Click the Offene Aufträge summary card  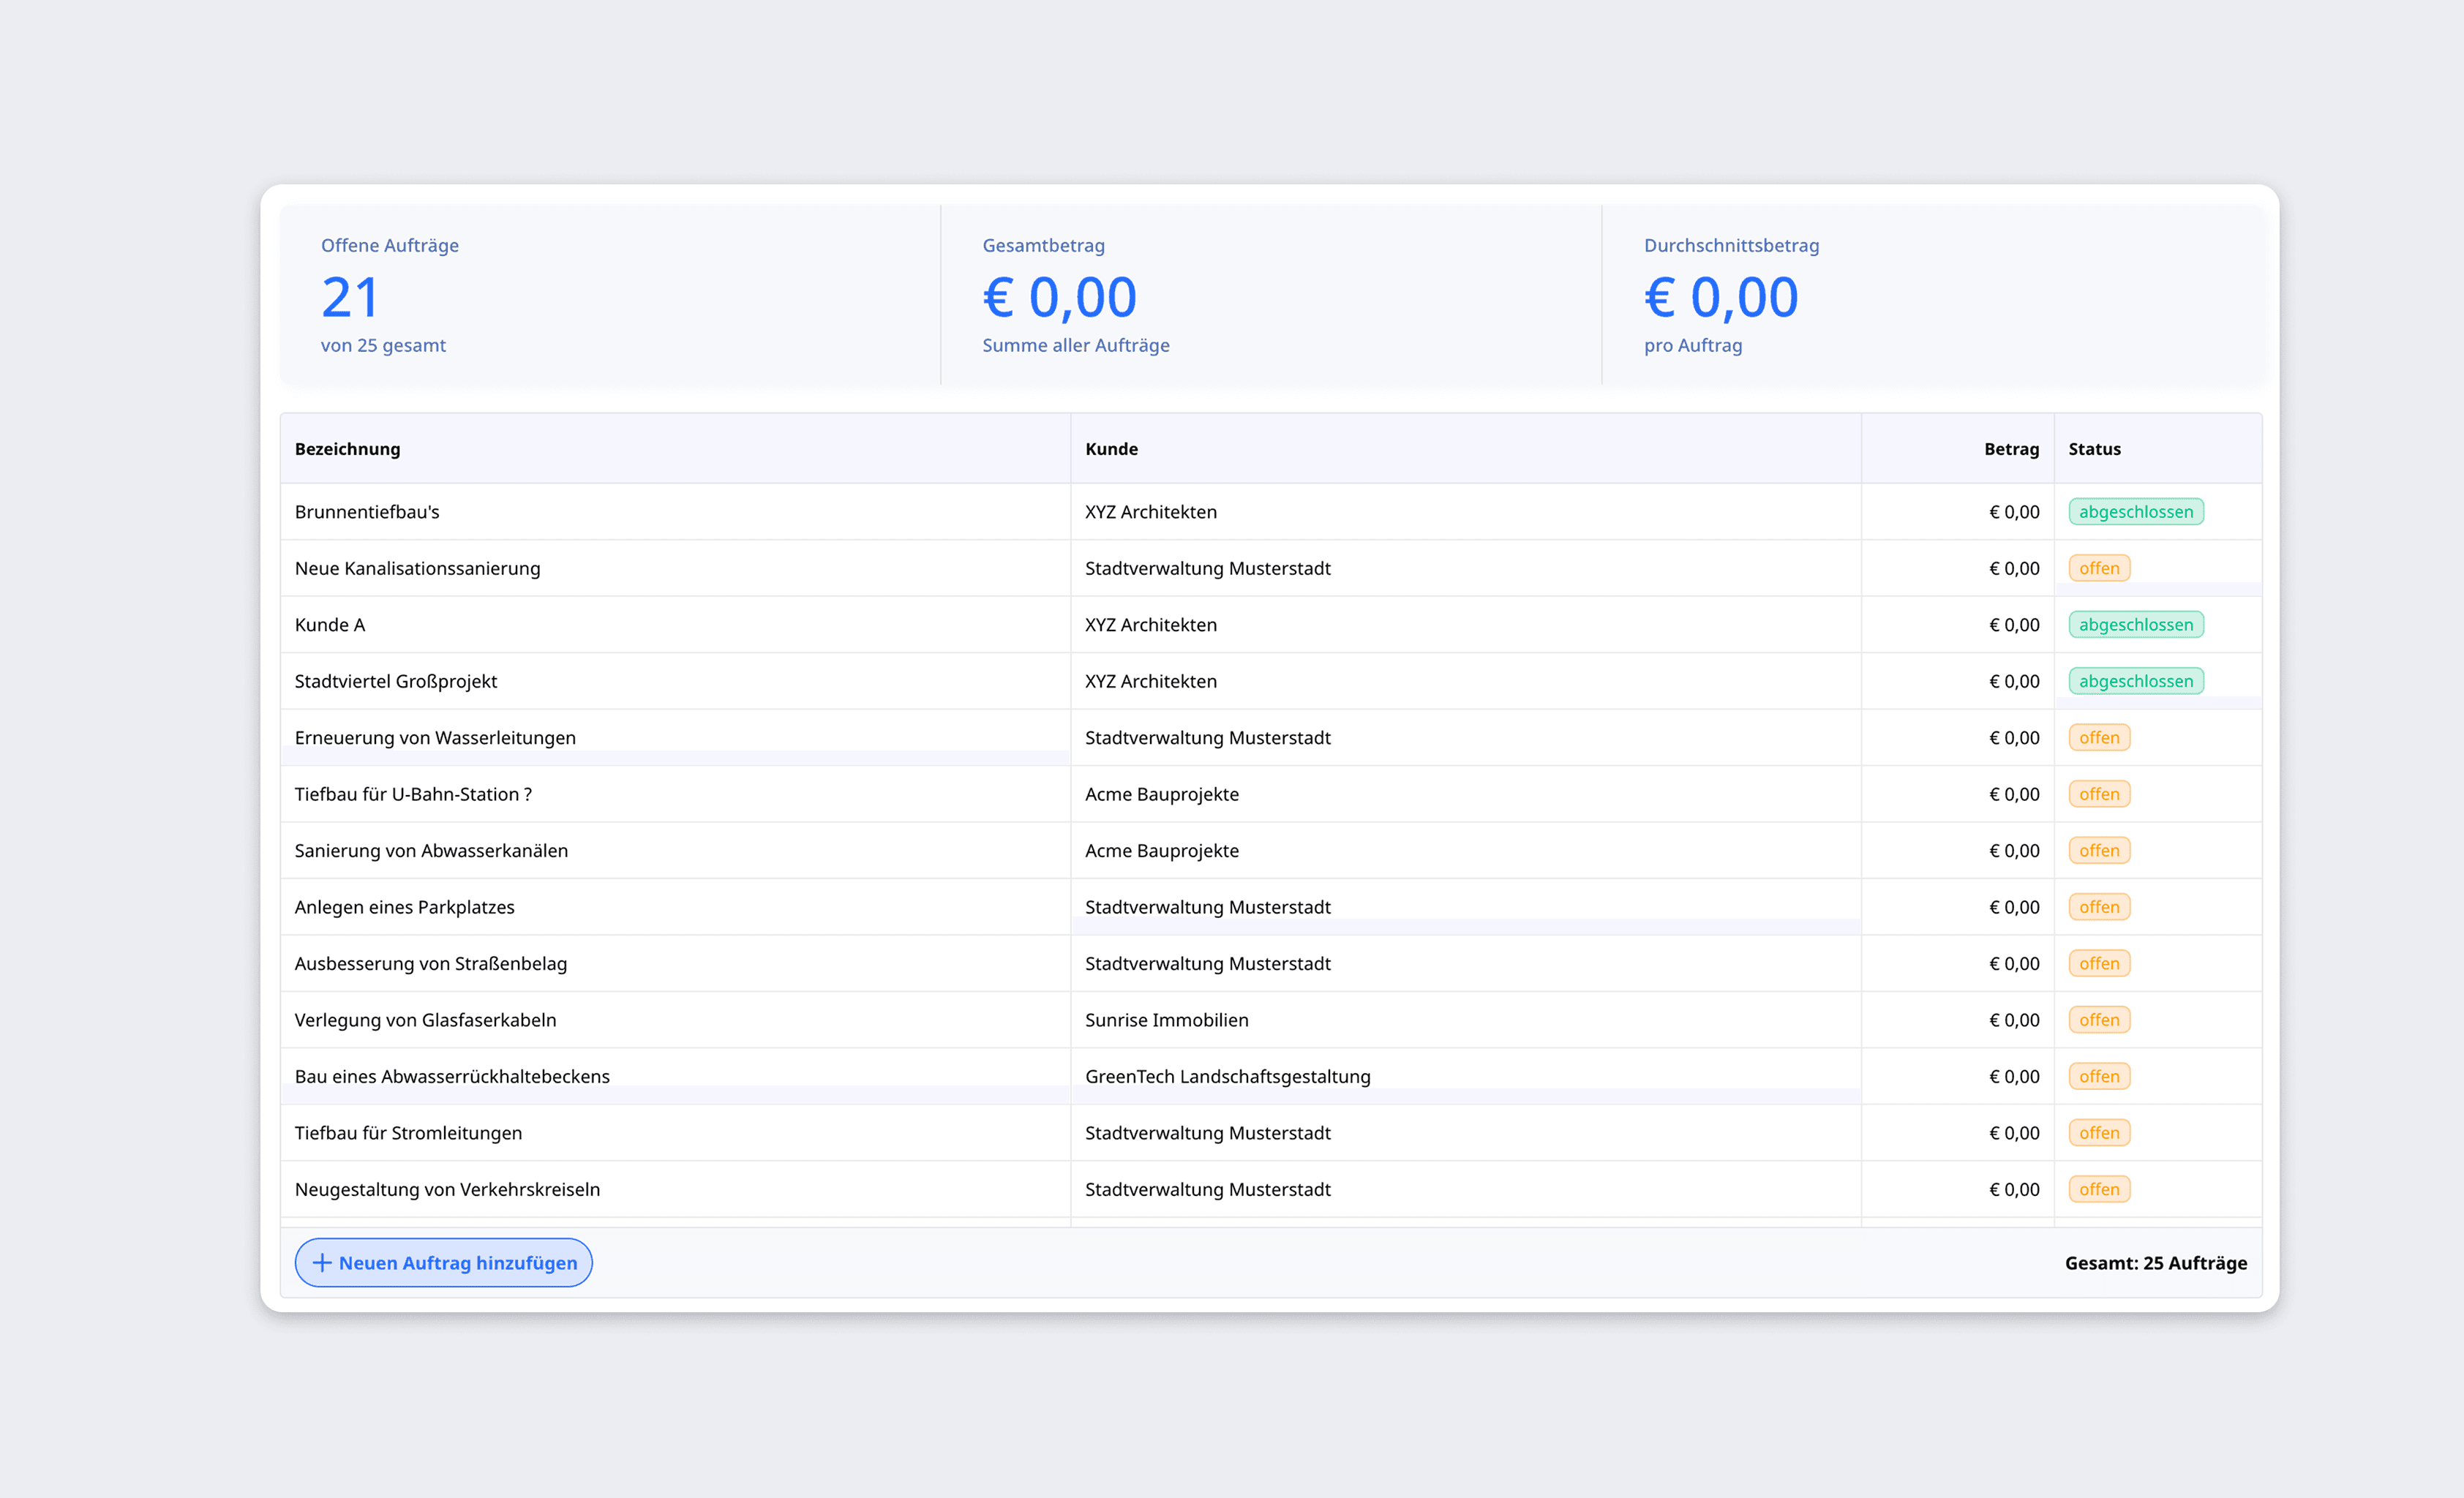click(x=610, y=295)
